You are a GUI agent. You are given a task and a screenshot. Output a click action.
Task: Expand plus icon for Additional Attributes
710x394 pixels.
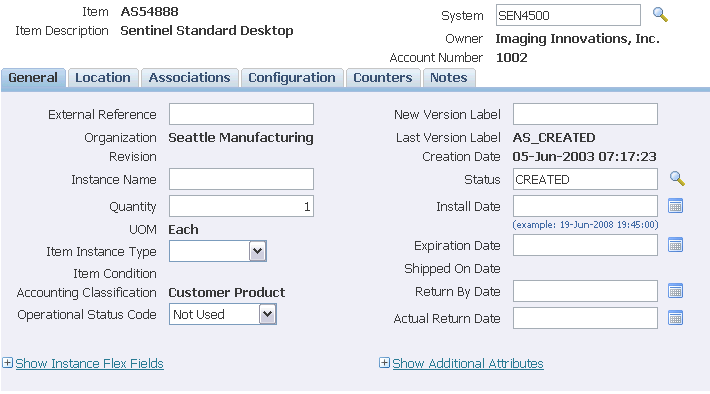coord(384,363)
